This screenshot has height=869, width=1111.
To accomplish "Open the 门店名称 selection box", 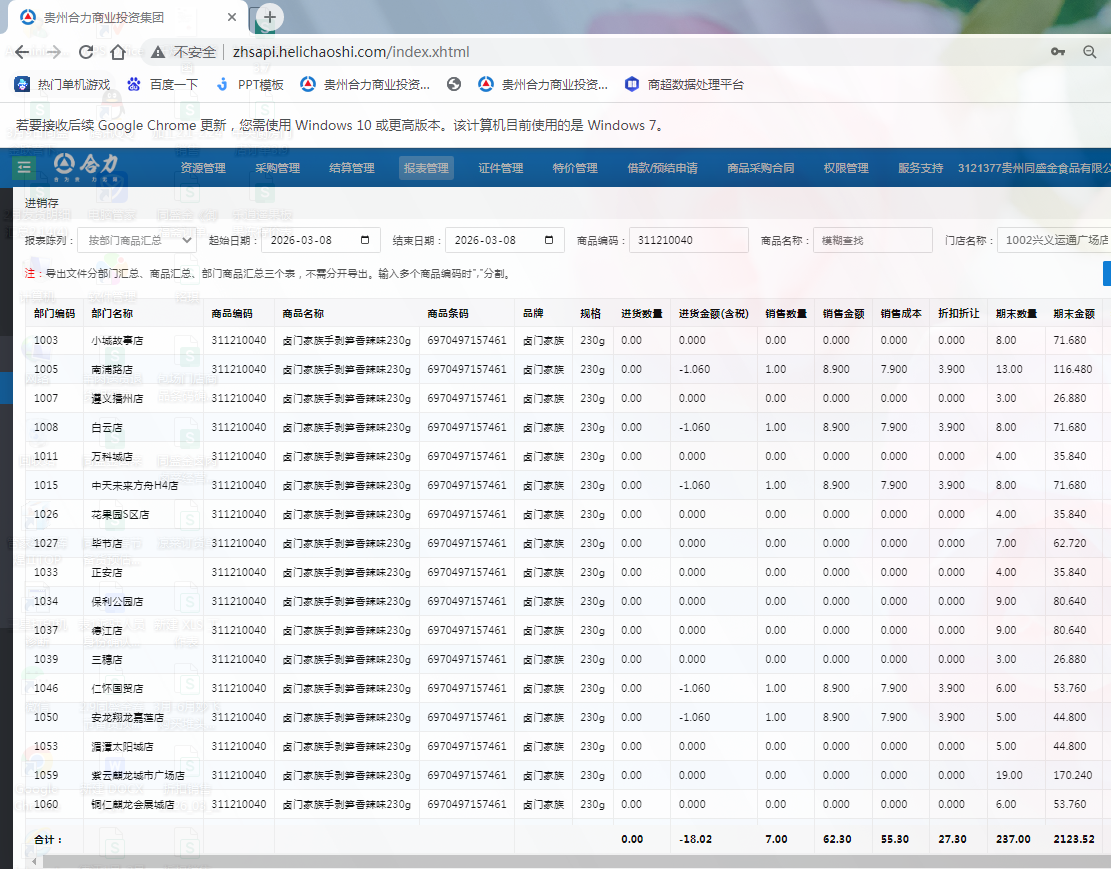I will click(1056, 240).
